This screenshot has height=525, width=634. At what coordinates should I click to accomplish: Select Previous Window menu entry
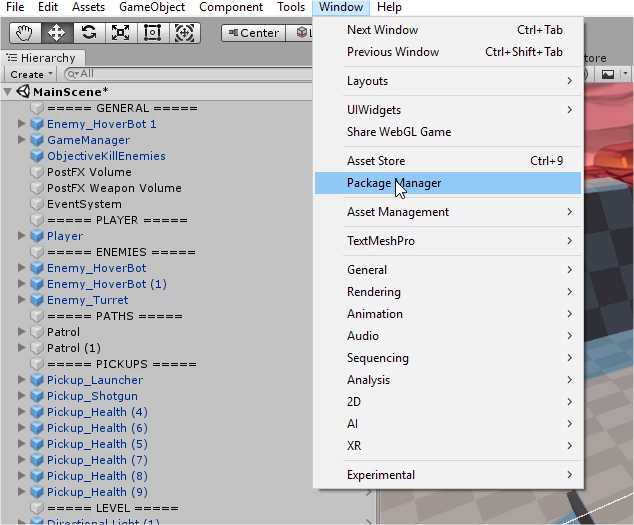[448, 52]
